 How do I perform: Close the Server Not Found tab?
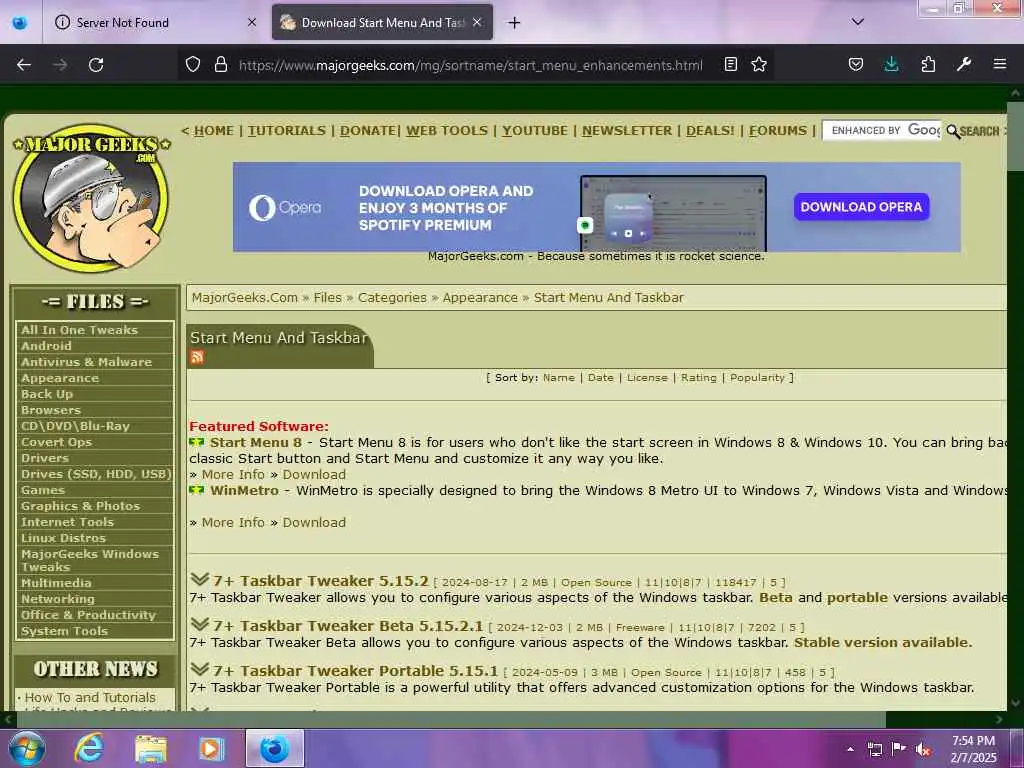(252, 23)
